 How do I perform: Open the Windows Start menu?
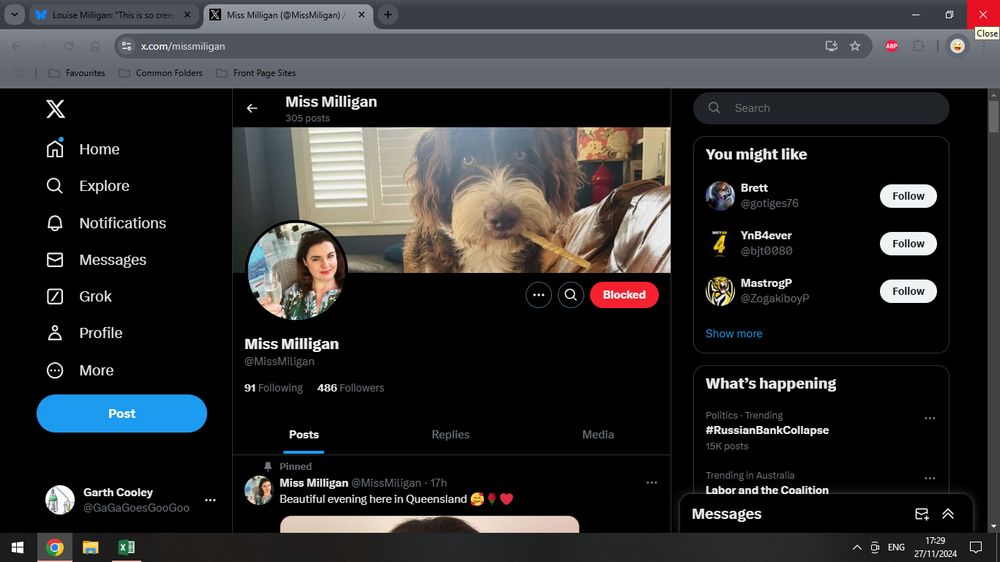click(x=18, y=547)
